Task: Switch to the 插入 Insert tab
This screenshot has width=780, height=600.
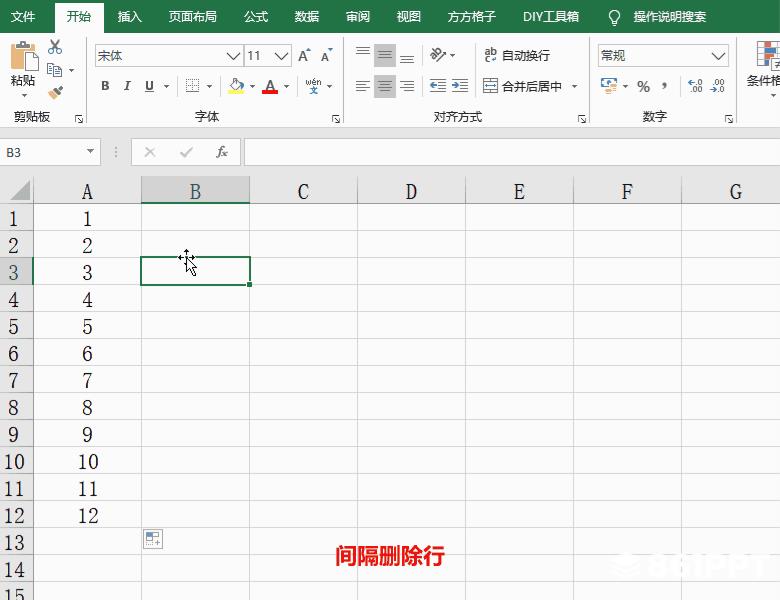Action: (x=129, y=16)
